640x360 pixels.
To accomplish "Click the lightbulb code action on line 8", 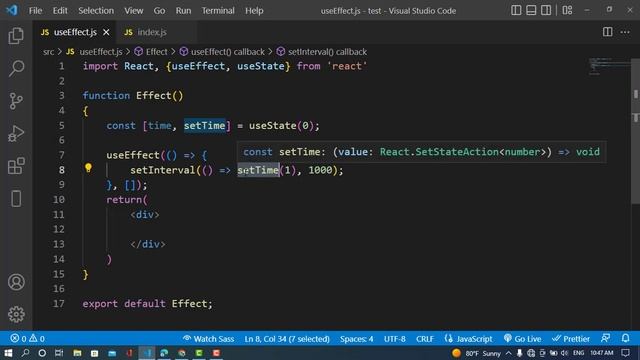I will click(88, 167).
